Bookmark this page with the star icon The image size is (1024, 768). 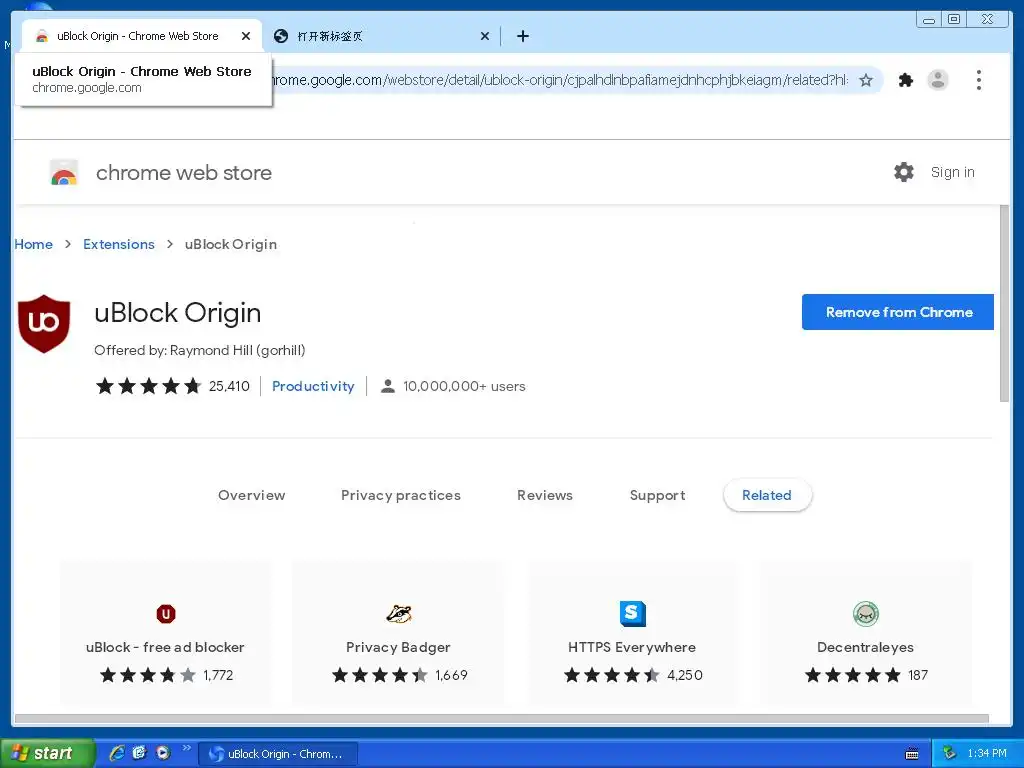click(866, 80)
